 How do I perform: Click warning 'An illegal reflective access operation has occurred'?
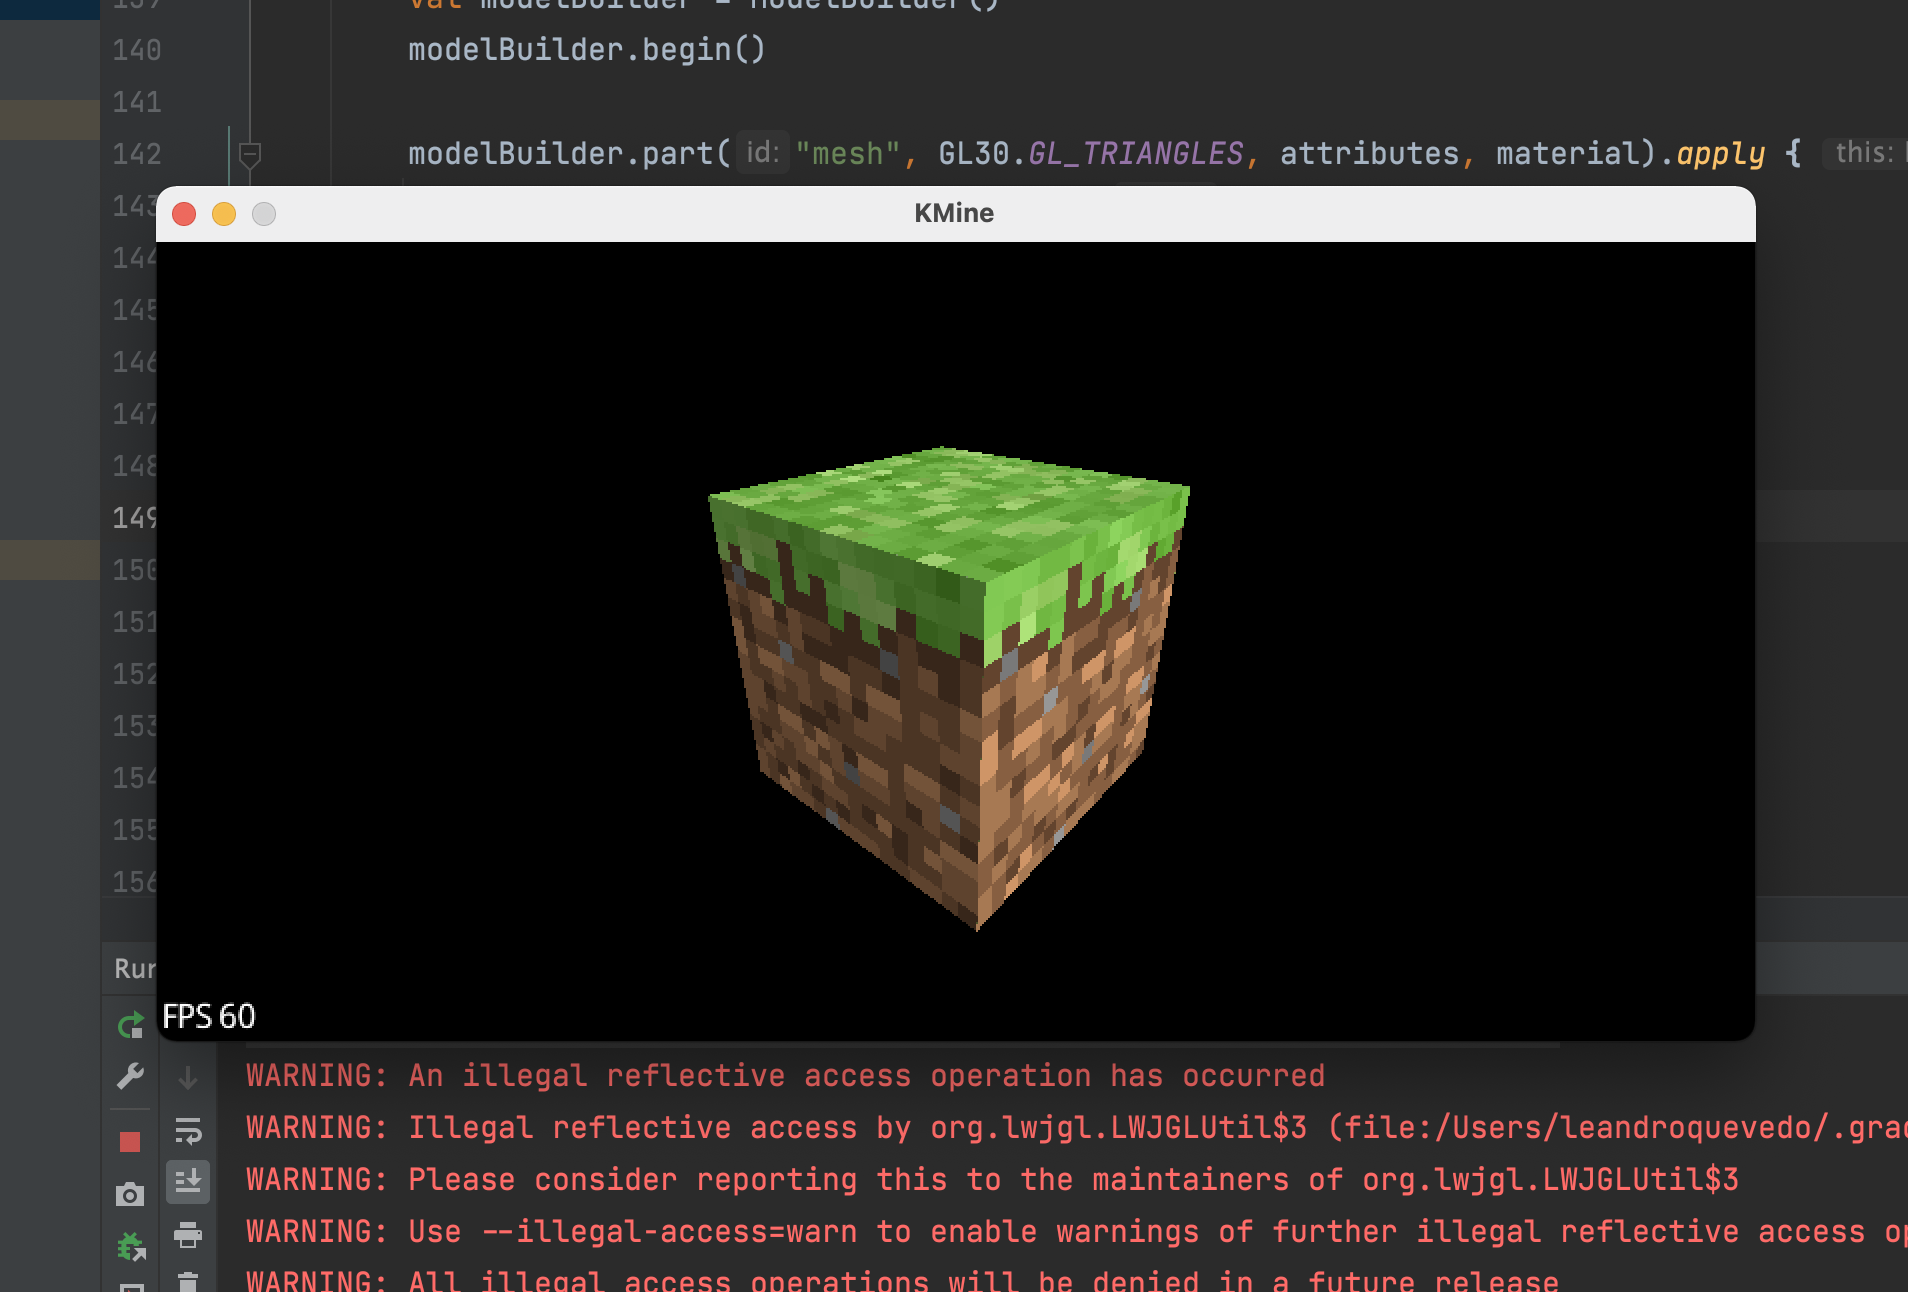(x=785, y=1076)
